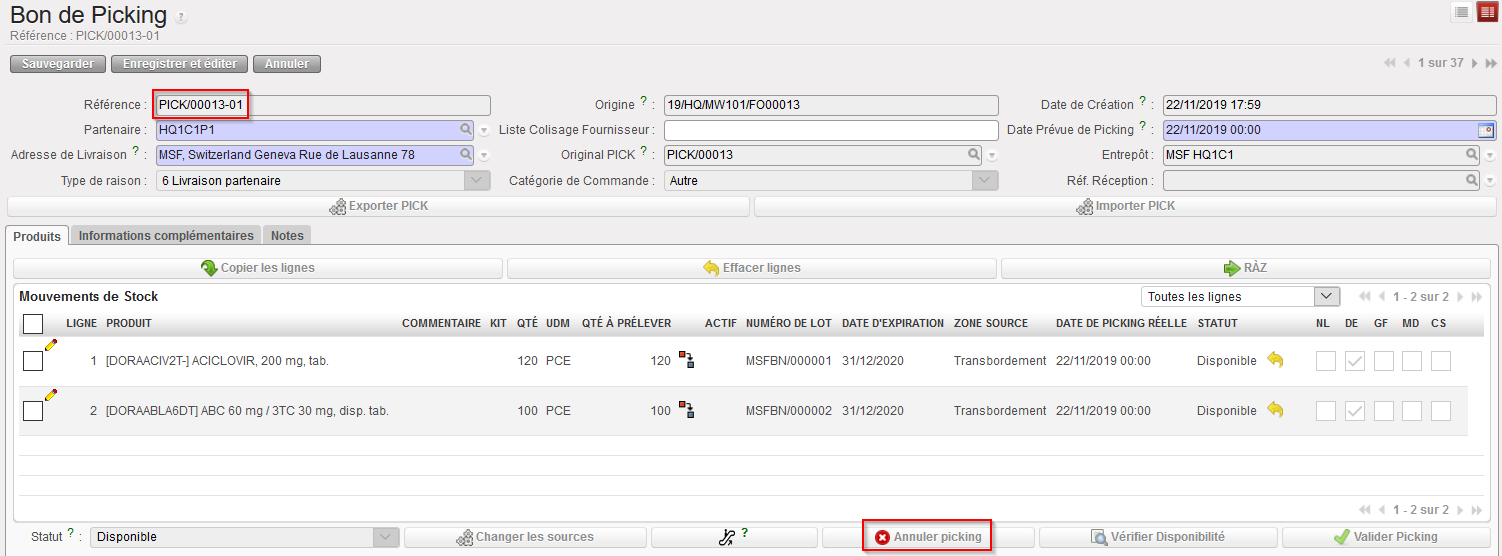Switch to the form view icon at top right

coord(1487,12)
